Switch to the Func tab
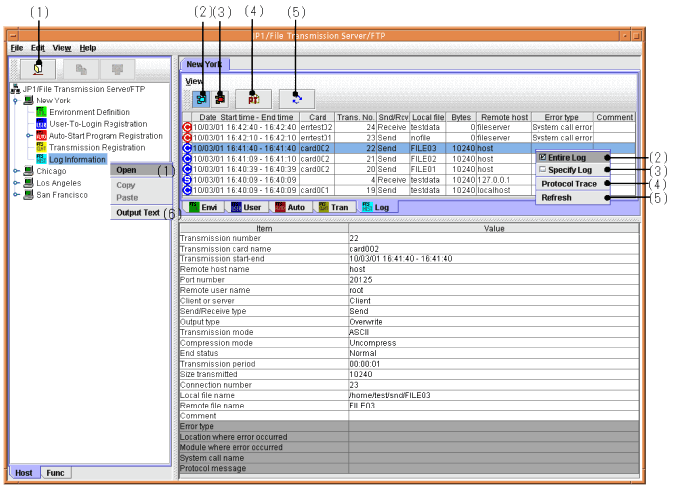The image size is (678, 487). [x=57, y=472]
